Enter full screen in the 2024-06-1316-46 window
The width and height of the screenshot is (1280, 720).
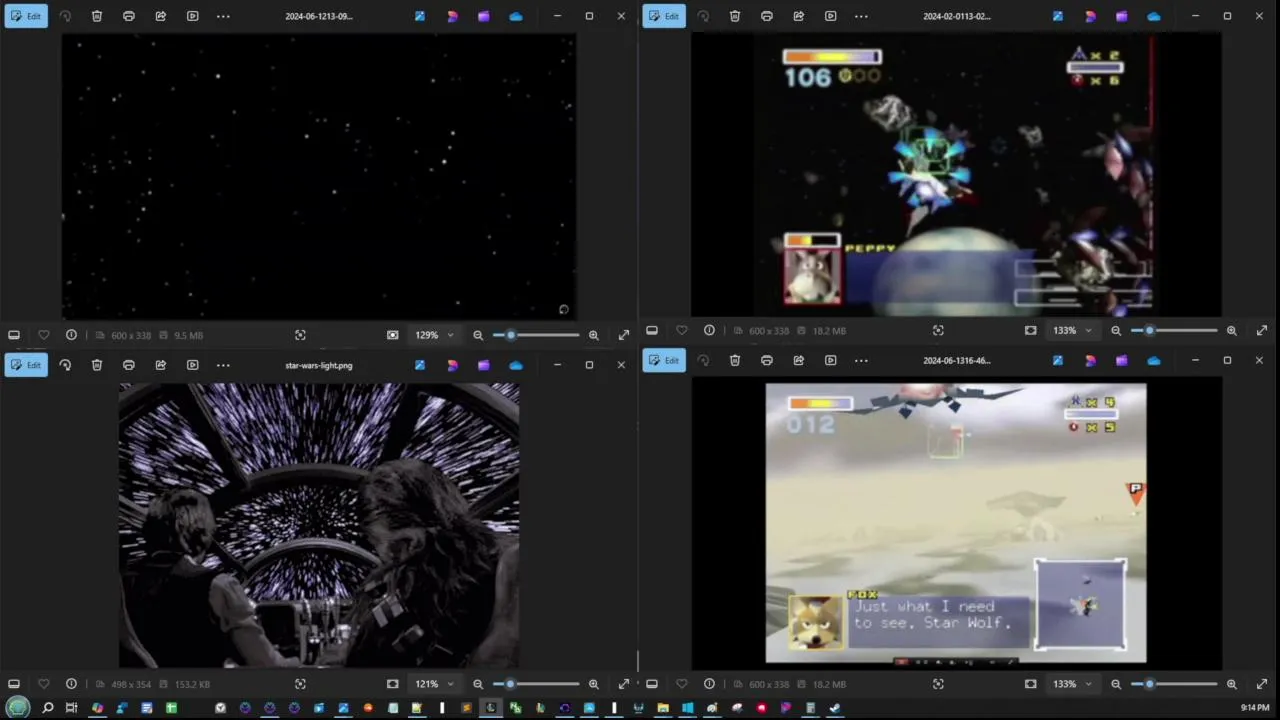pos(1262,684)
